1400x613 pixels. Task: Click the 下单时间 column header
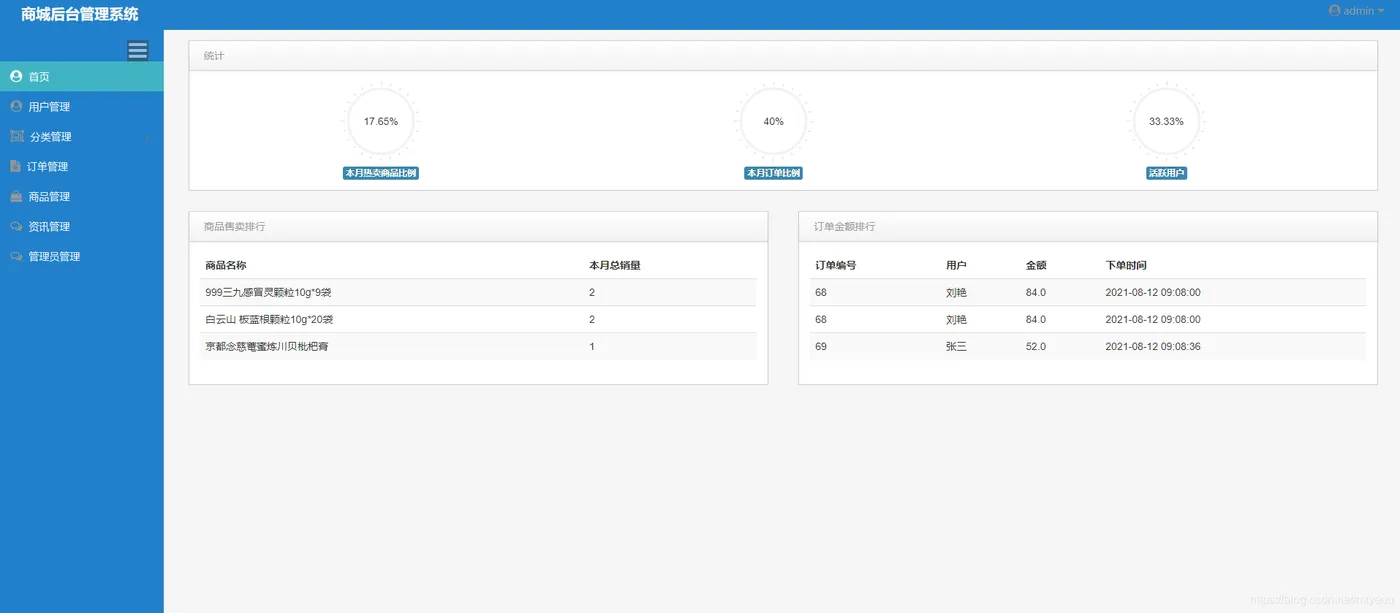pyautogui.click(x=1126, y=265)
